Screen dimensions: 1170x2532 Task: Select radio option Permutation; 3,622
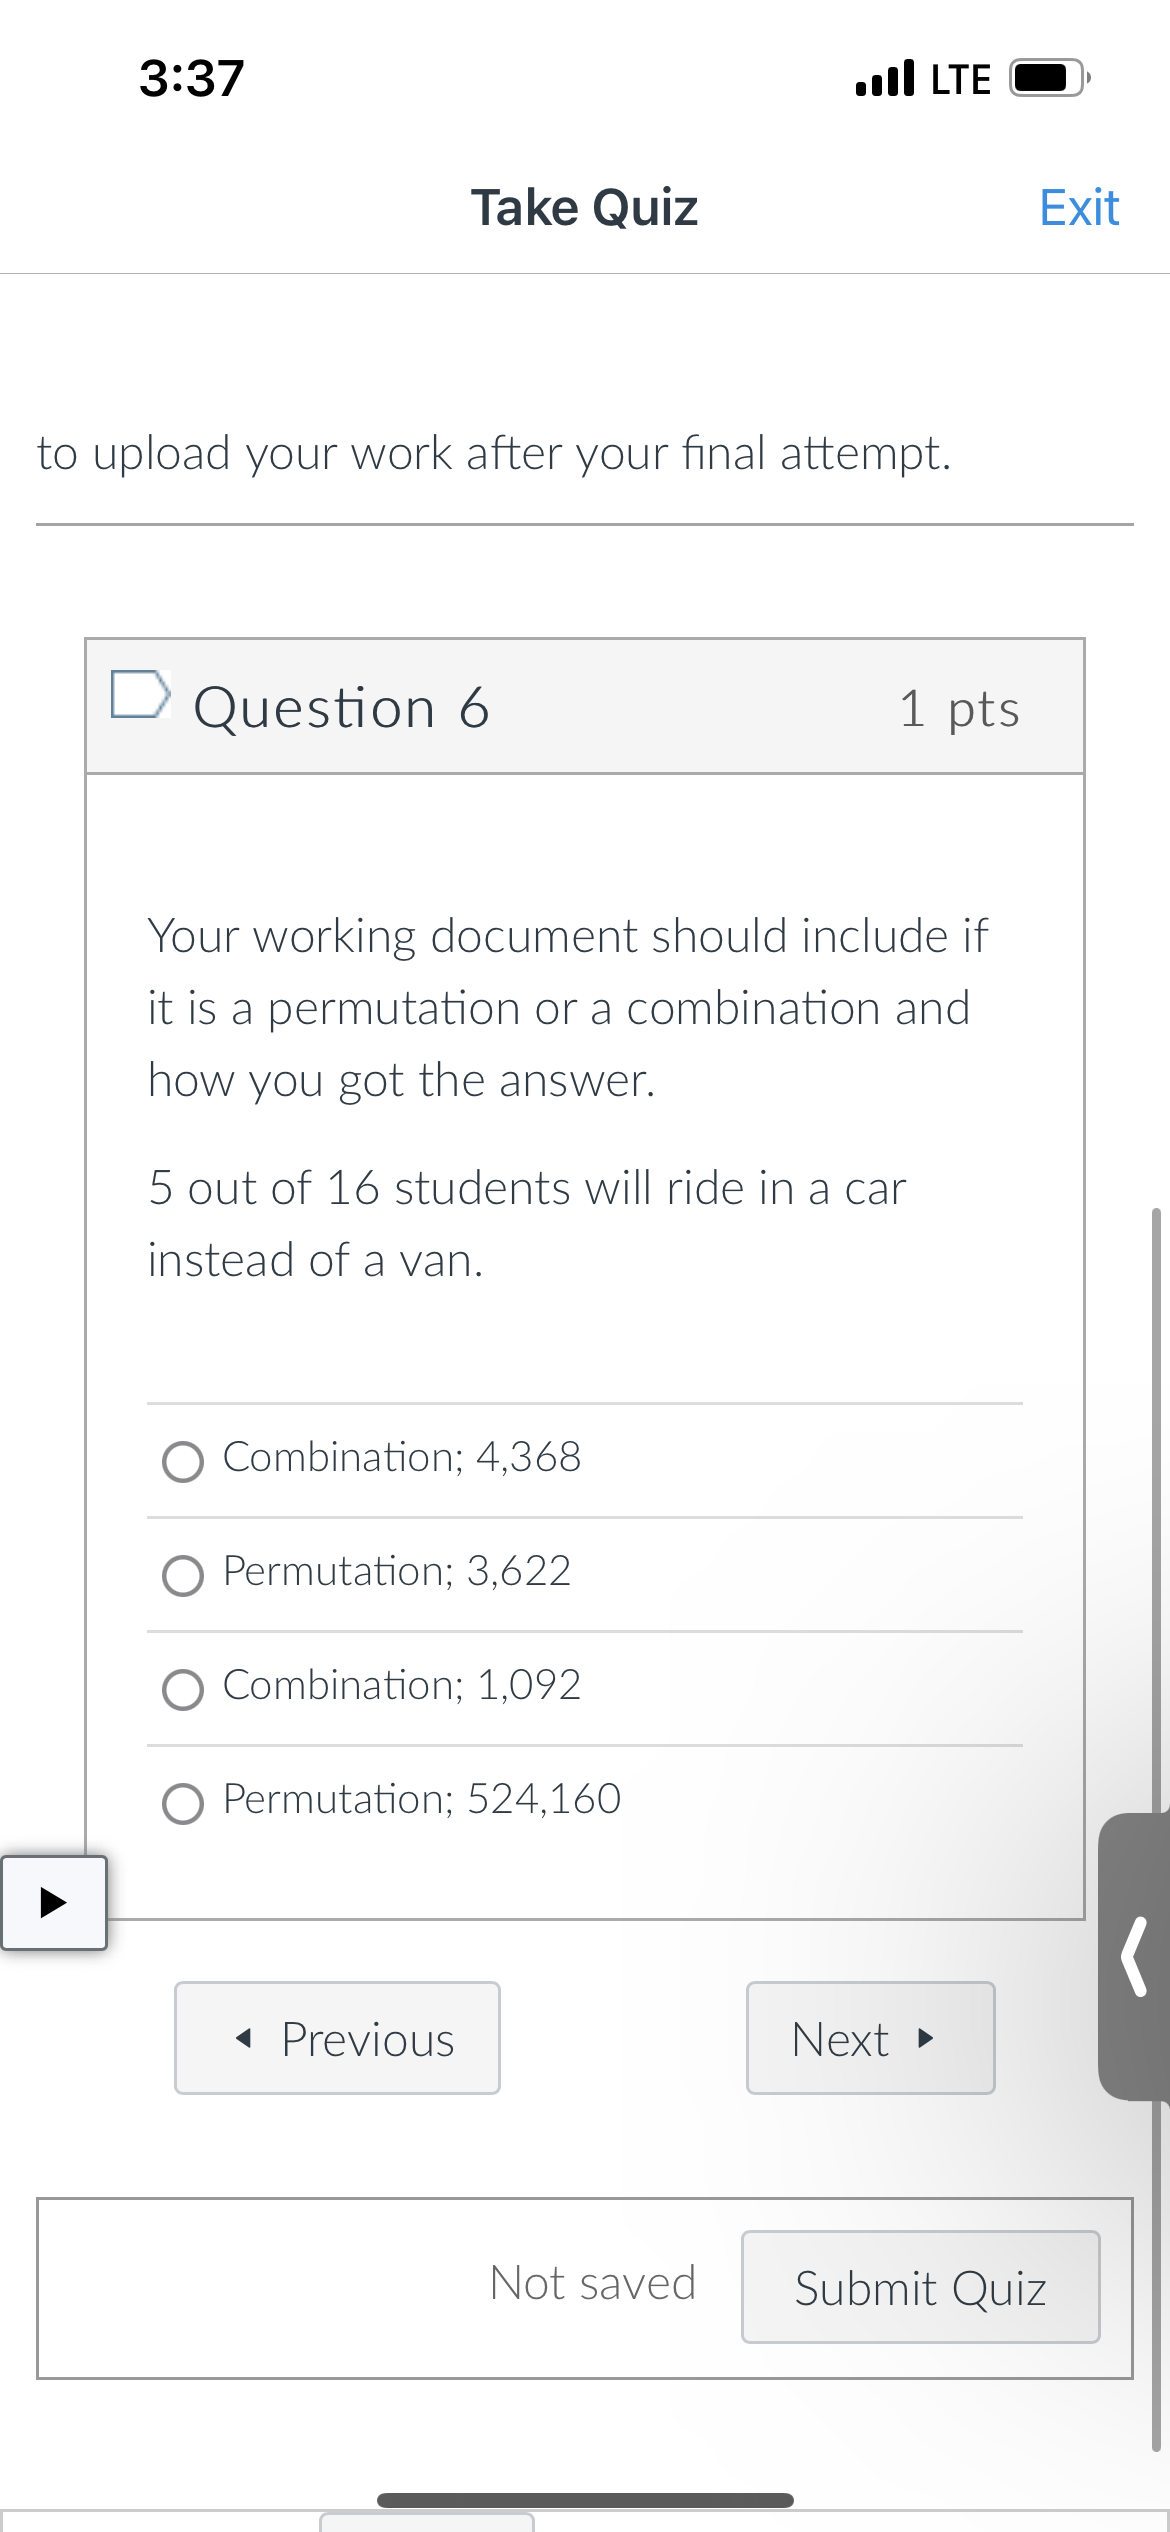coord(183,1576)
